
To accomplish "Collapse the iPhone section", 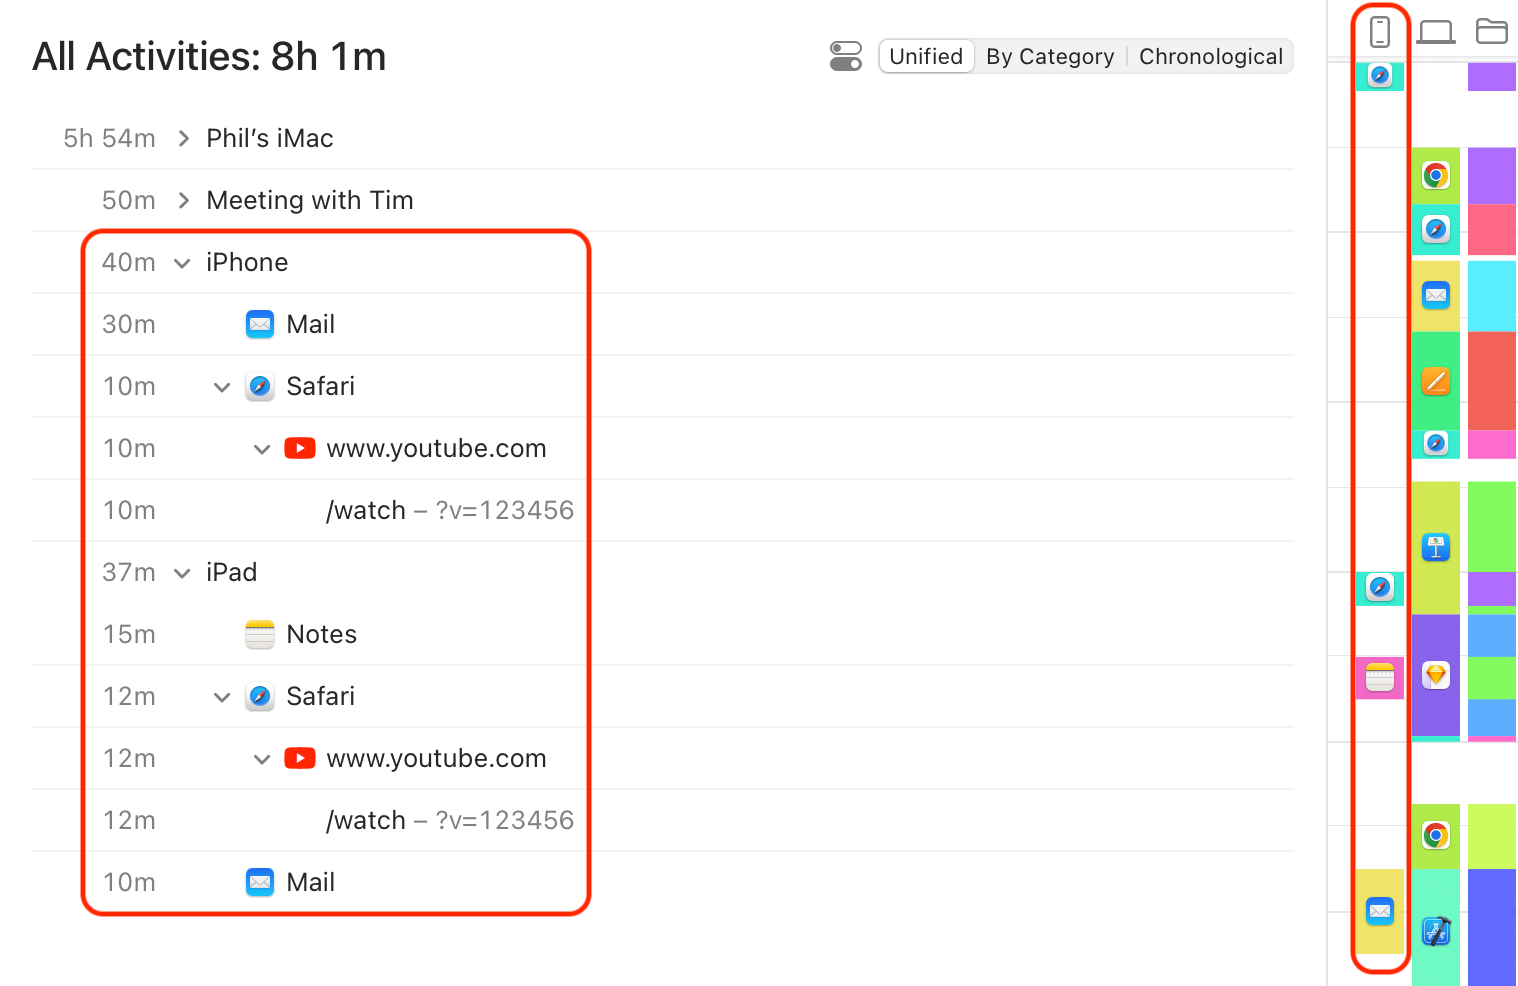I will point(181,262).
